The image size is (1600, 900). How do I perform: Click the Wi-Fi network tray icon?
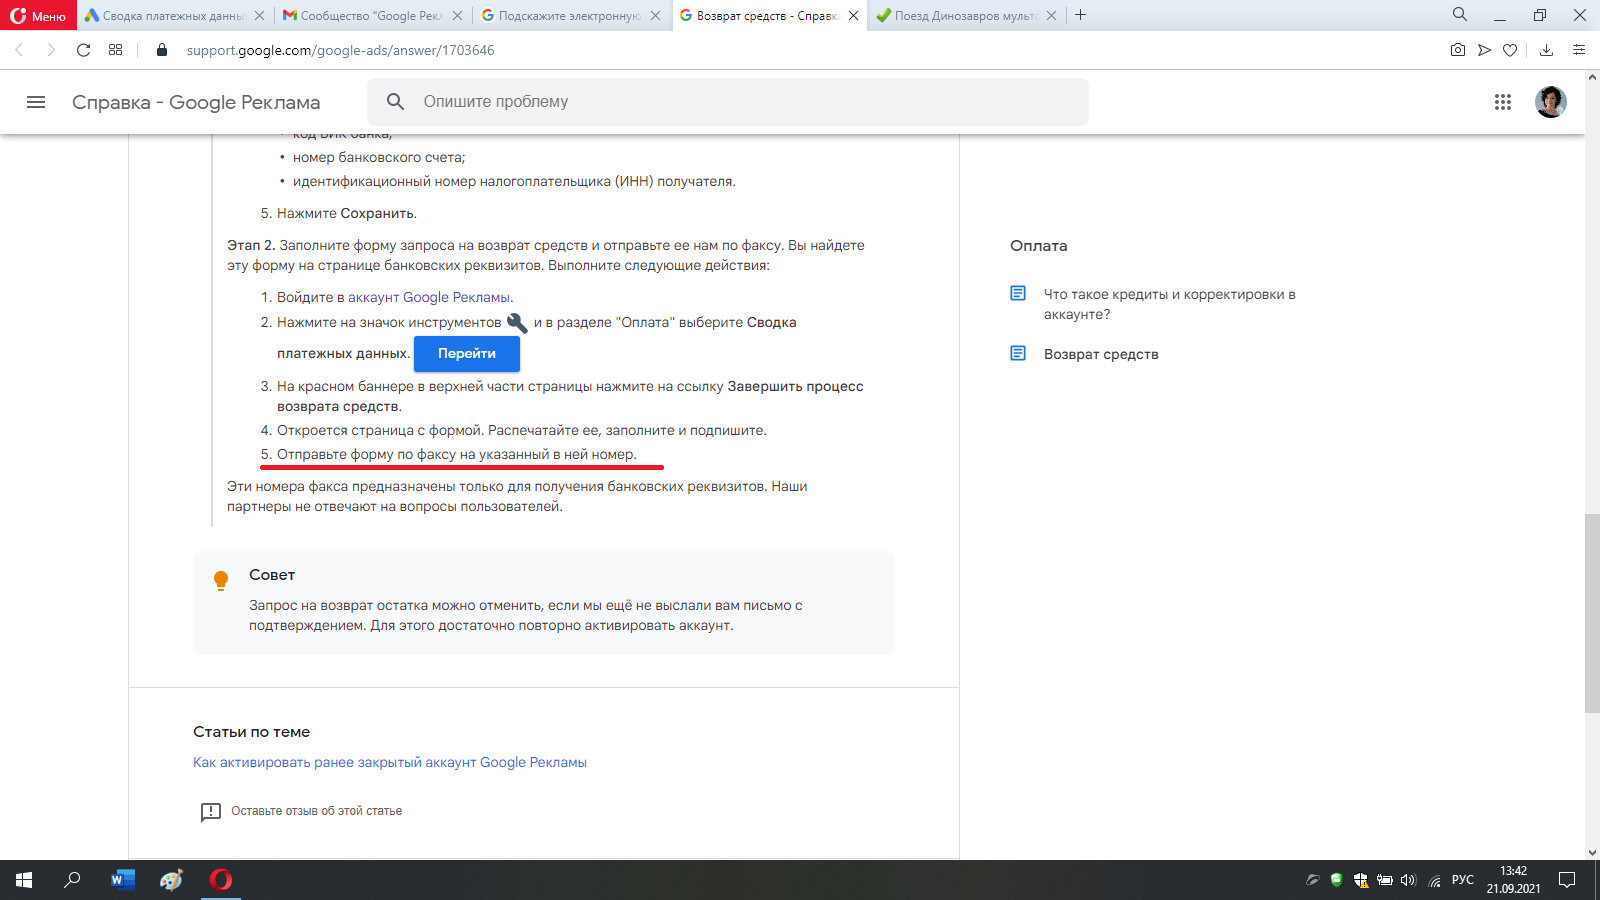click(1434, 880)
